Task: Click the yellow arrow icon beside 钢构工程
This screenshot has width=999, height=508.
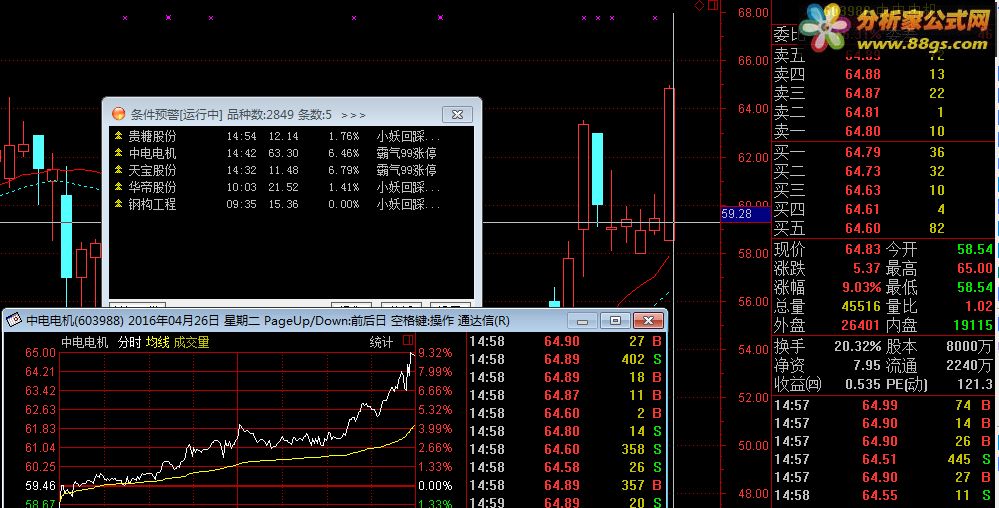Action: (x=118, y=204)
